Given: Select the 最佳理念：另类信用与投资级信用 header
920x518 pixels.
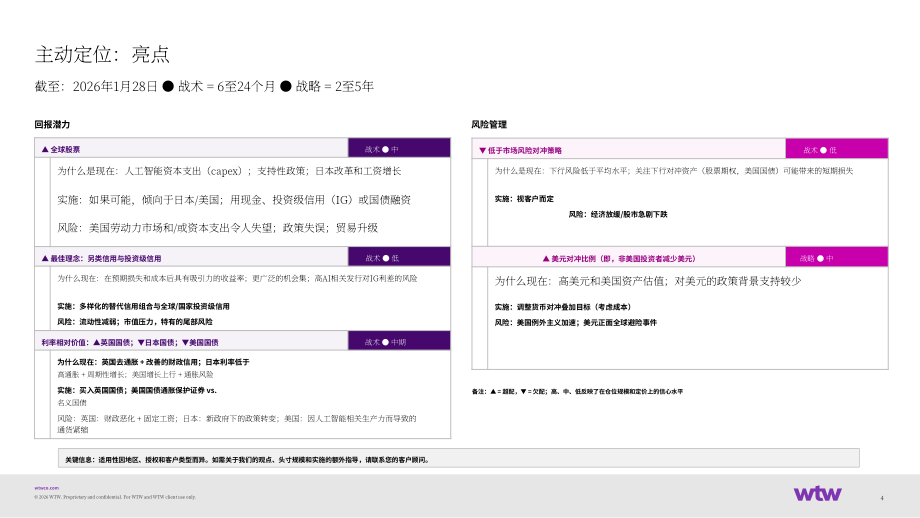Looking at the screenshot, I should point(191,258).
